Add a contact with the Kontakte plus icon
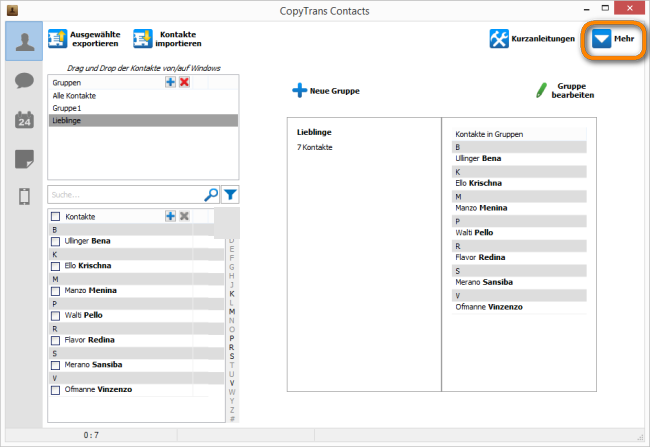 click(x=170, y=216)
